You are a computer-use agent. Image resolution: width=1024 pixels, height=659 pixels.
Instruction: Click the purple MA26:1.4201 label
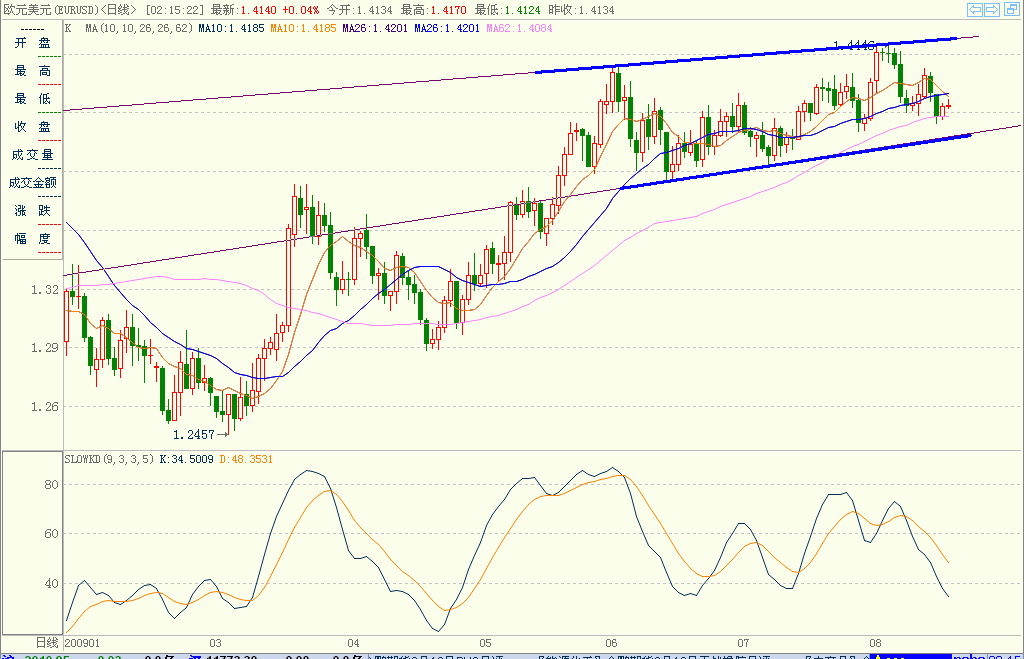(375, 28)
